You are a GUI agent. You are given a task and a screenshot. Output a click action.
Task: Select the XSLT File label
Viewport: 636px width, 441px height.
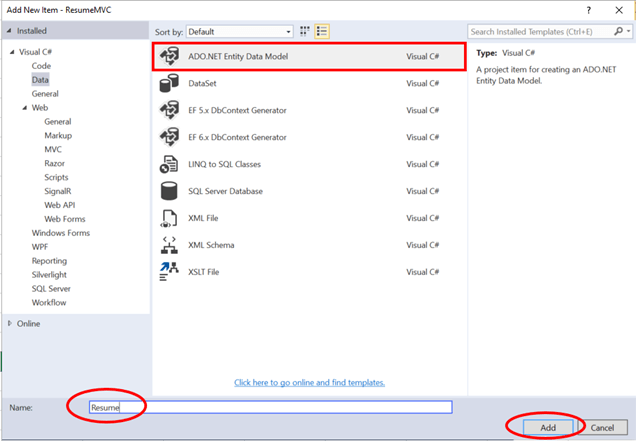click(x=203, y=272)
